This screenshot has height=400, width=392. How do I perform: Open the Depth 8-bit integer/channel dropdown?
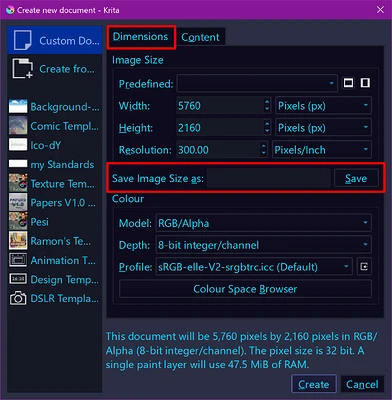(x=263, y=245)
